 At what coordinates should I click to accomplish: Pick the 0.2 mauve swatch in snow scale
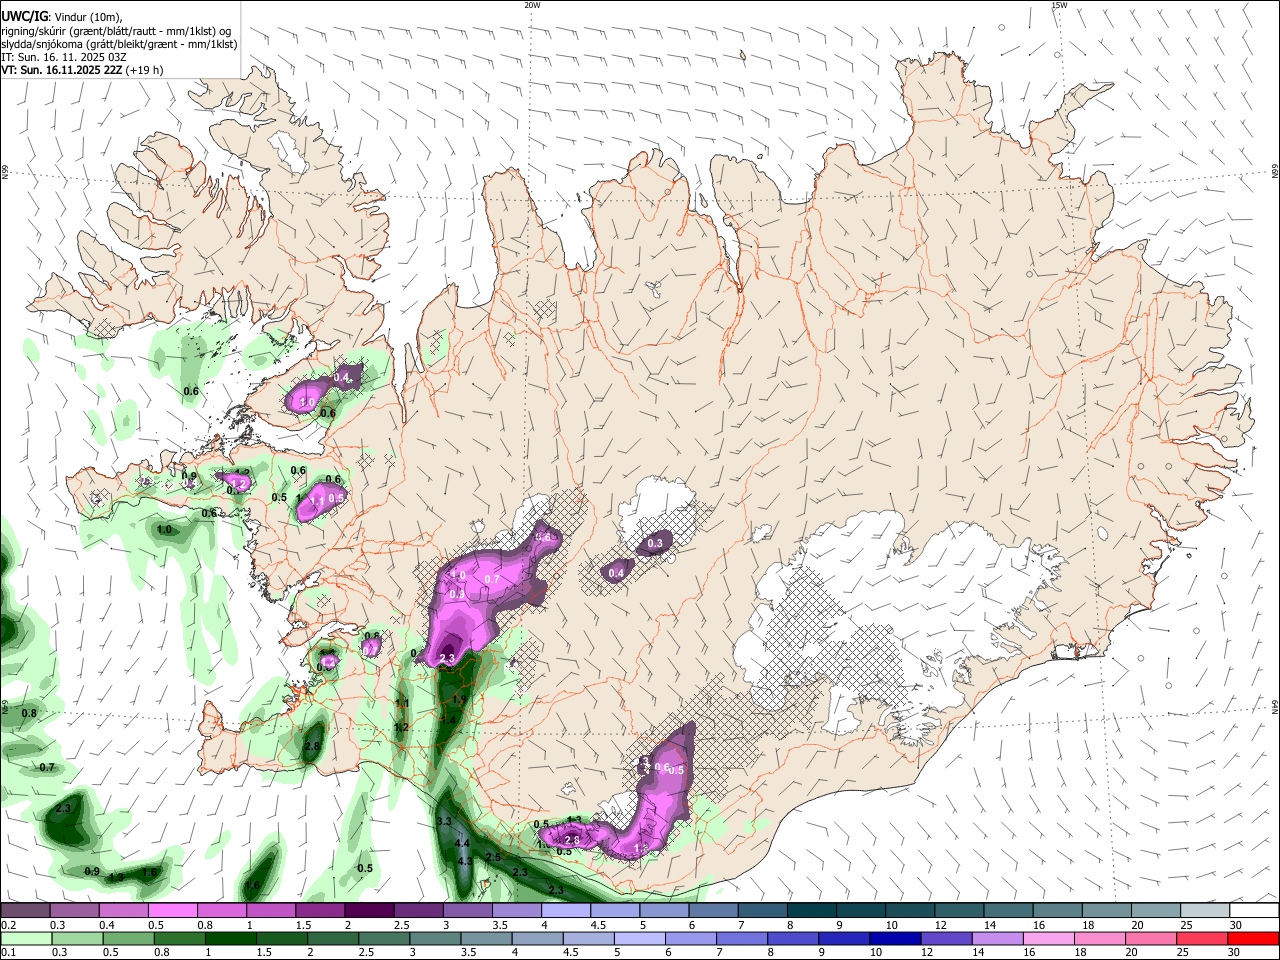pyautogui.click(x=25, y=910)
